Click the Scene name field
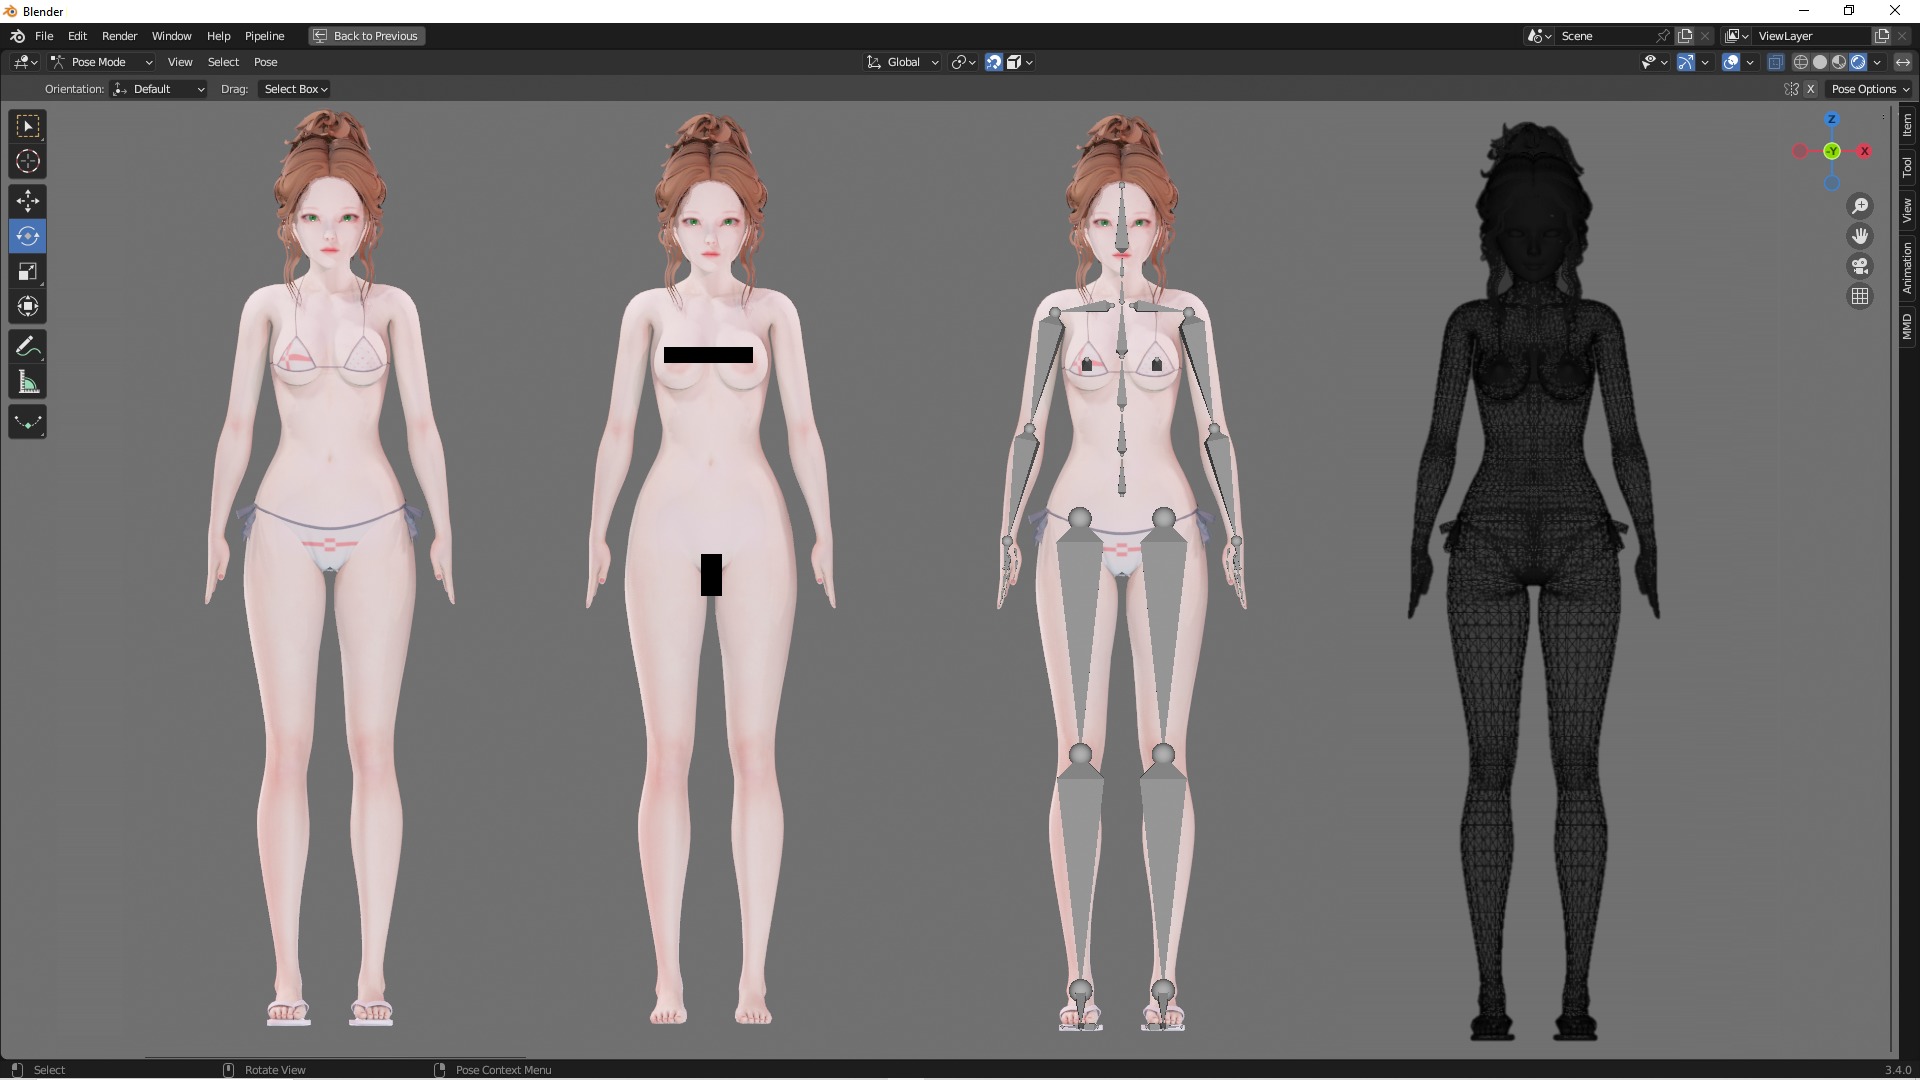The image size is (1920, 1080). point(1605,36)
